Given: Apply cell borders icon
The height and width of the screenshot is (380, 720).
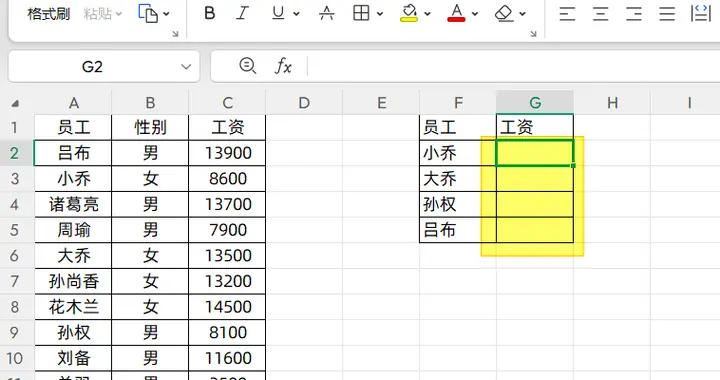Looking at the screenshot, I should pos(361,14).
